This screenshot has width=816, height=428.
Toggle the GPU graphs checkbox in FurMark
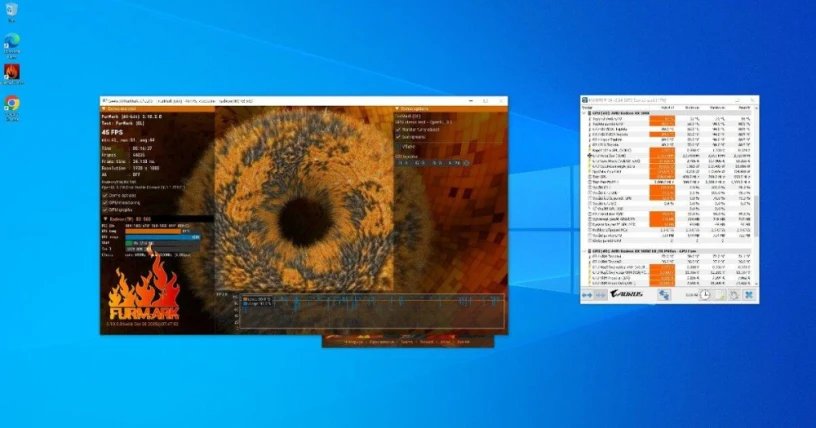point(106,209)
